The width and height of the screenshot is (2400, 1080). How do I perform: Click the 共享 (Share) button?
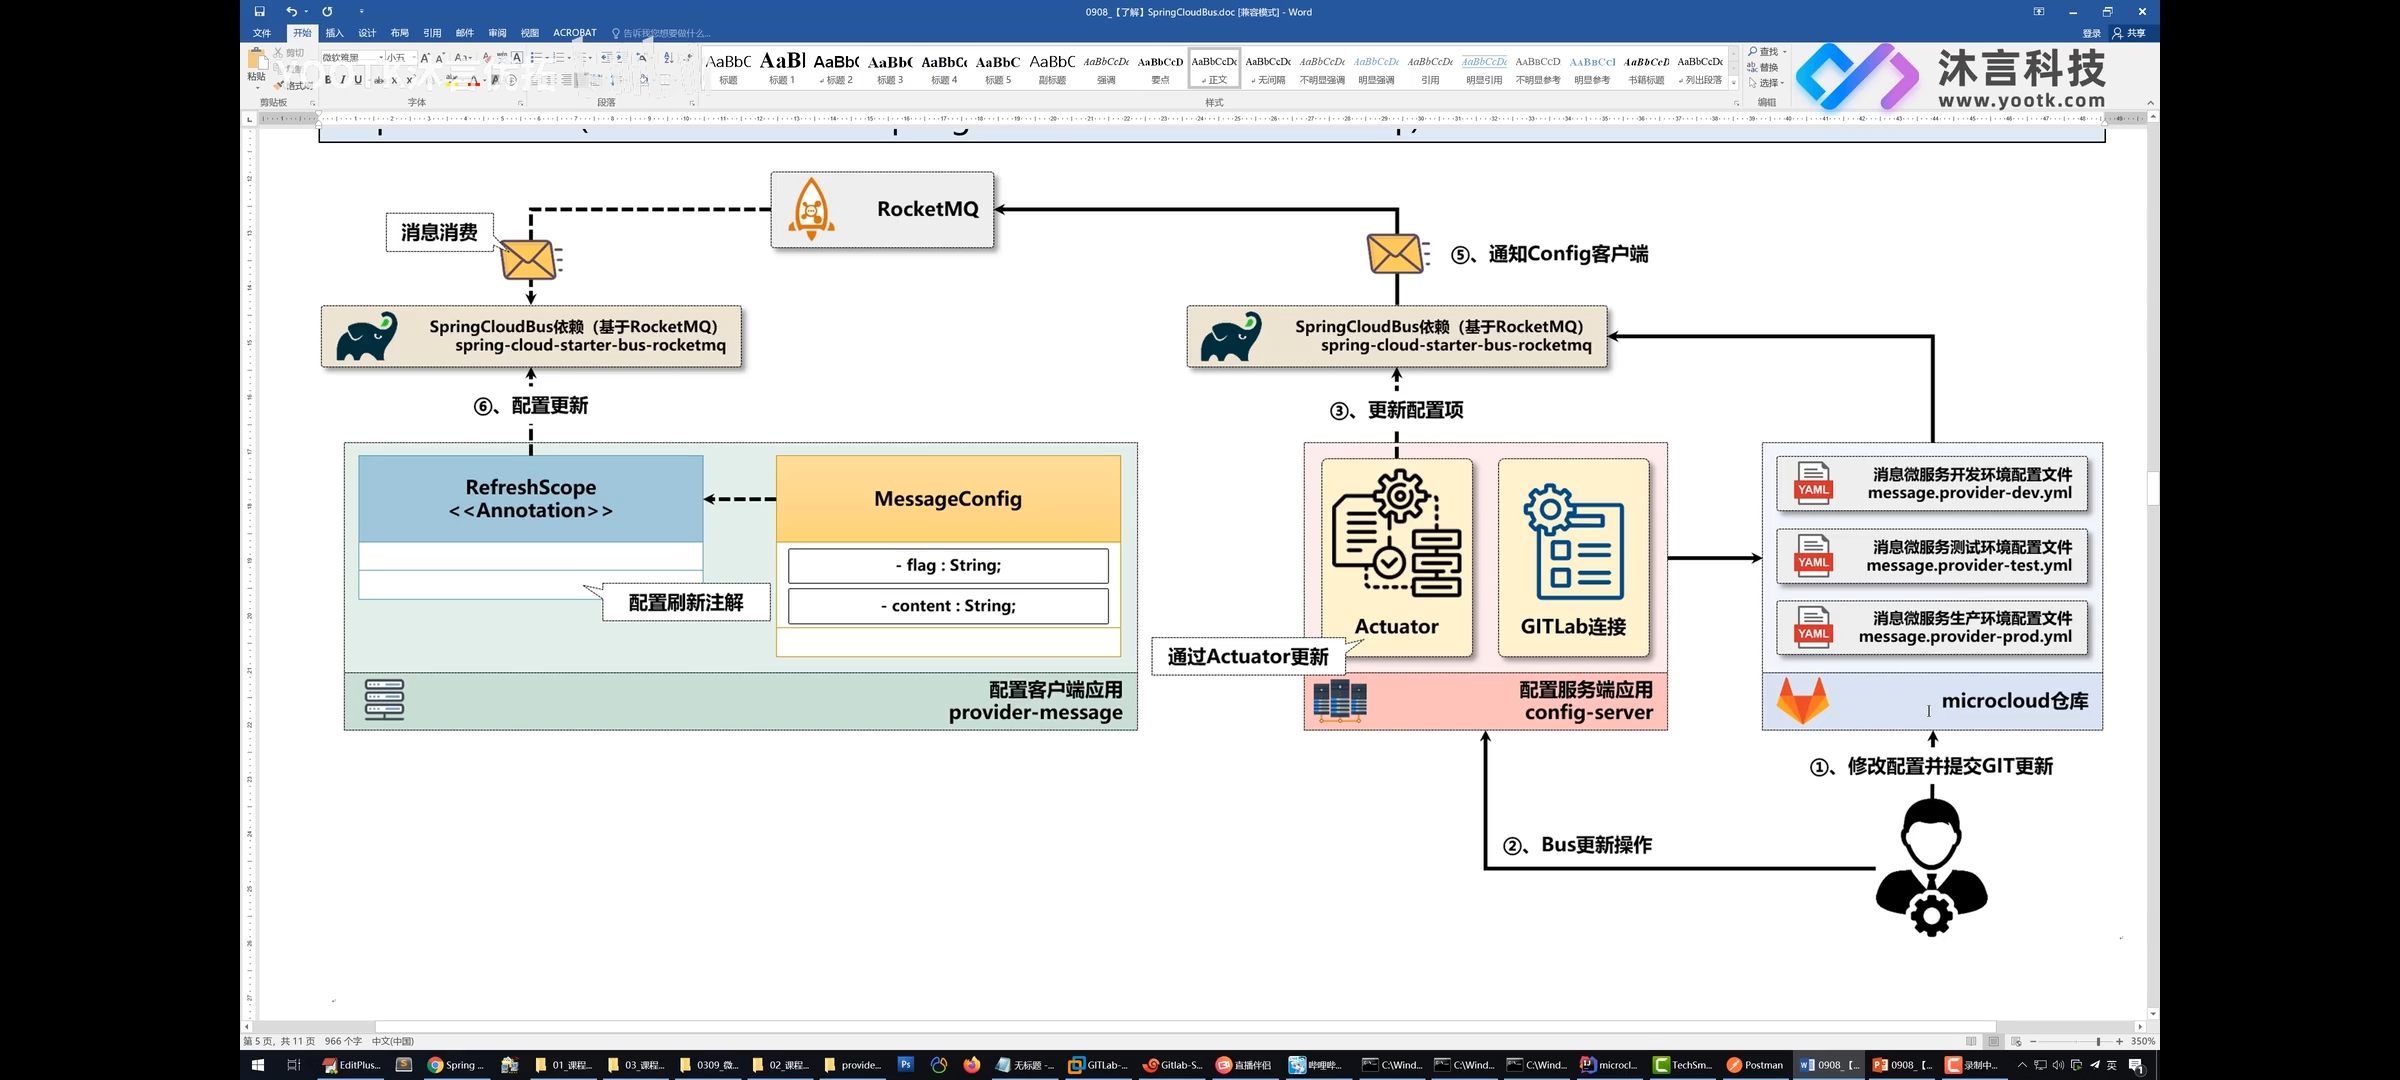pos(2129,33)
